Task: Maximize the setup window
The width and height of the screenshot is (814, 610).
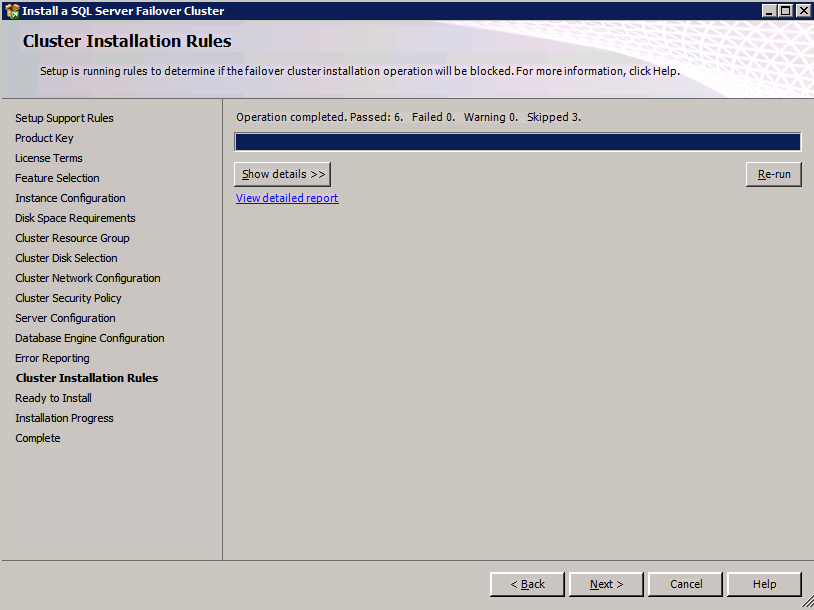Action: 785,10
